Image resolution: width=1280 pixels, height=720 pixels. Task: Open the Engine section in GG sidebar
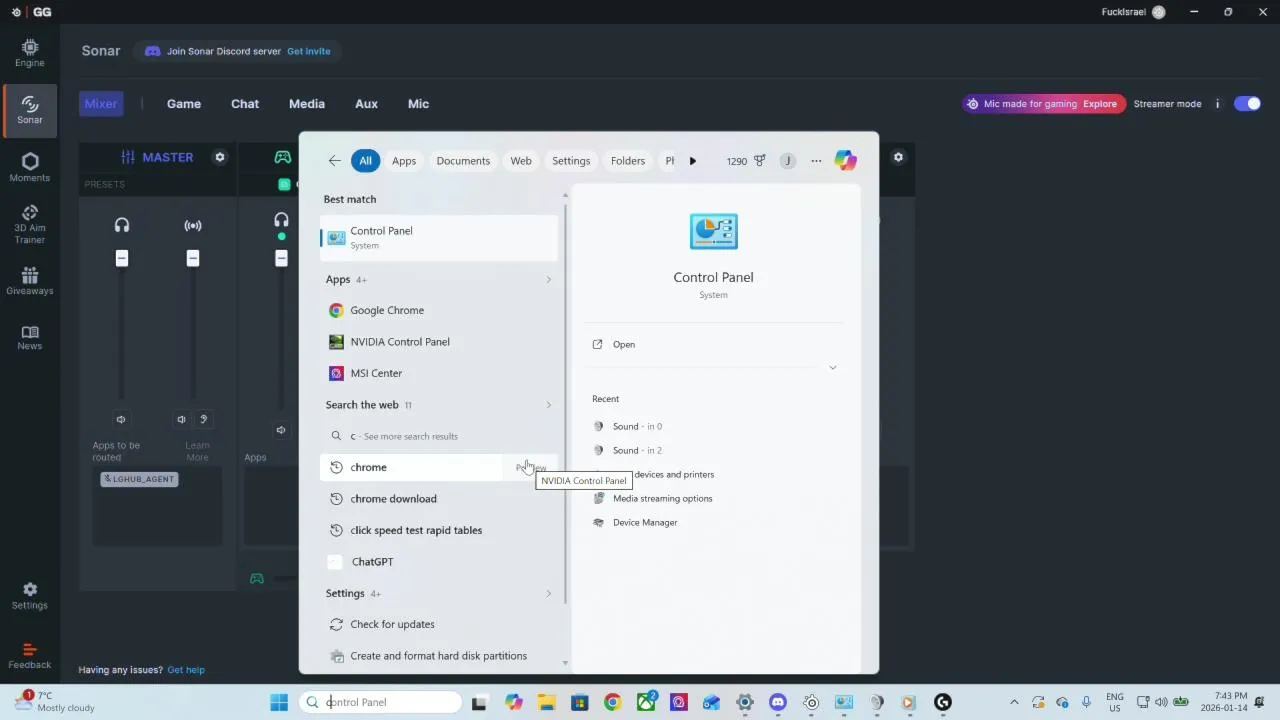coord(29,53)
